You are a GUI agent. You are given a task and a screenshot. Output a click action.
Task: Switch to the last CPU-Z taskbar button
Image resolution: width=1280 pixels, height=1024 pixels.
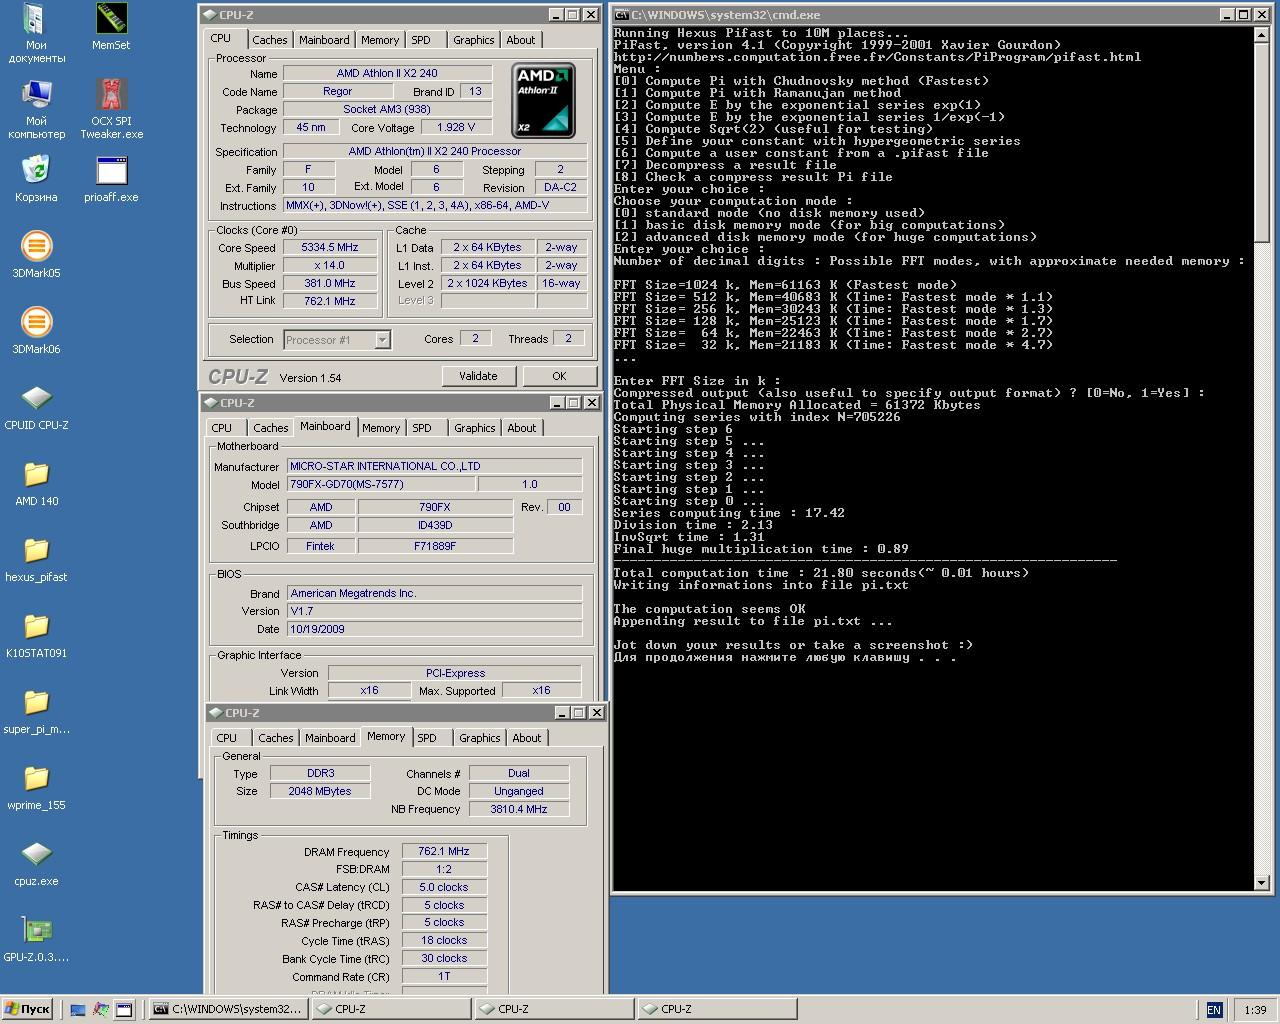pos(716,1010)
